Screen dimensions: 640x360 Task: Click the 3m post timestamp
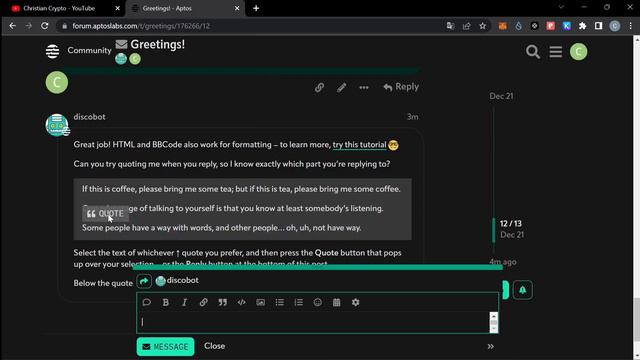[412, 117]
